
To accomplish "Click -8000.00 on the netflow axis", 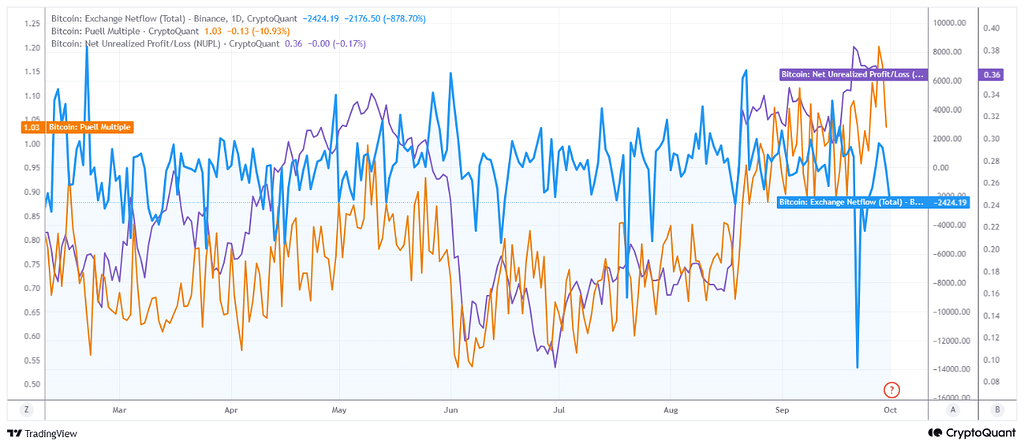I will click(x=949, y=283).
